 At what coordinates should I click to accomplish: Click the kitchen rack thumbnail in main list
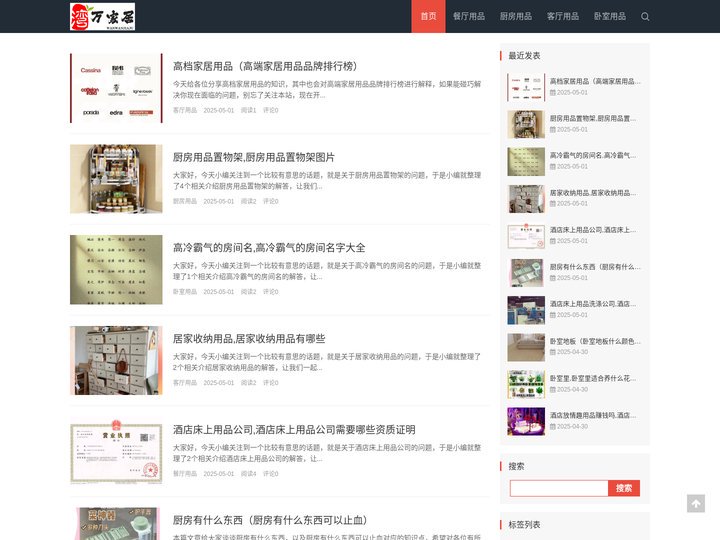[116, 179]
